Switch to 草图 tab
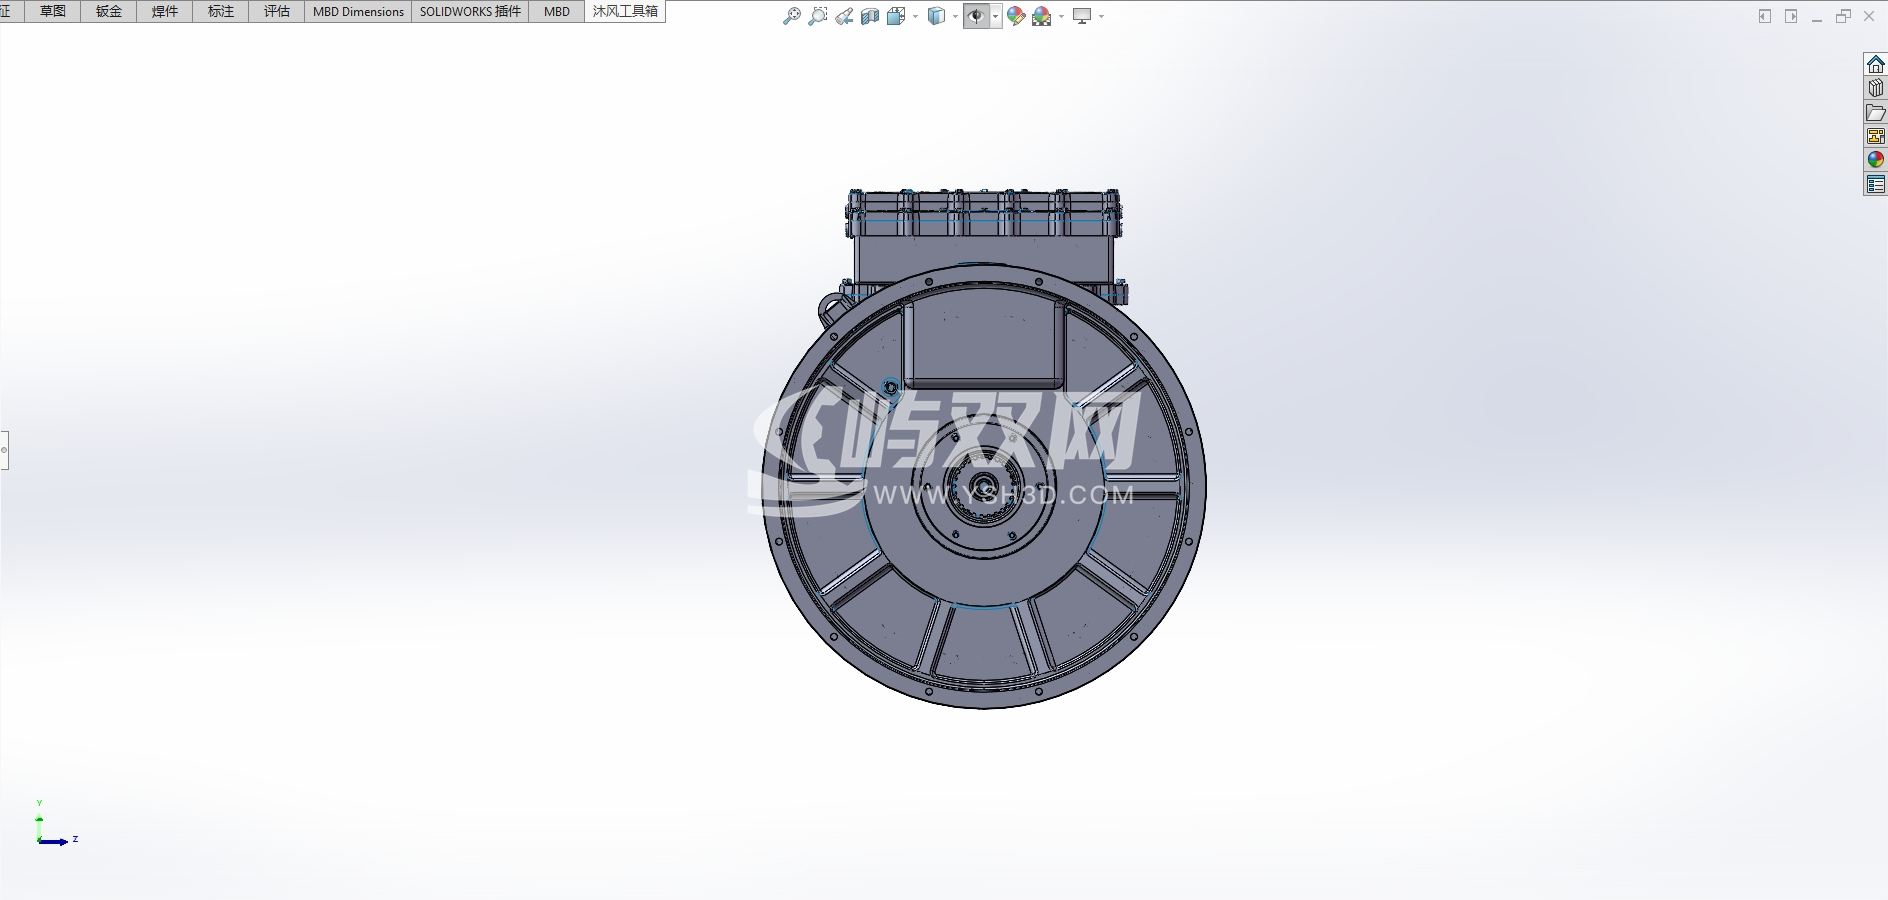Image resolution: width=1888 pixels, height=900 pixels. coord(53,11)
